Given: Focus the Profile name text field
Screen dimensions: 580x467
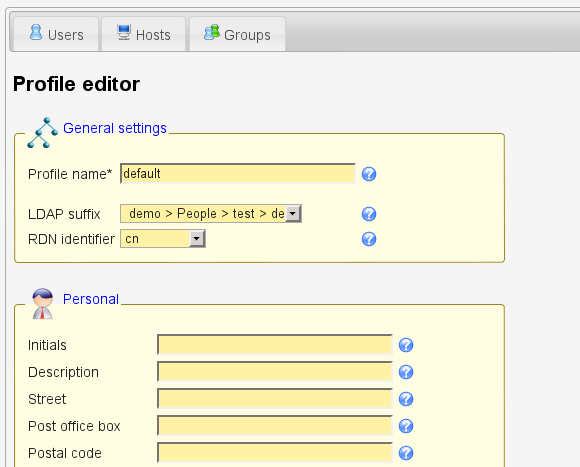Looking at the screenshot, I should click(238, 173).
